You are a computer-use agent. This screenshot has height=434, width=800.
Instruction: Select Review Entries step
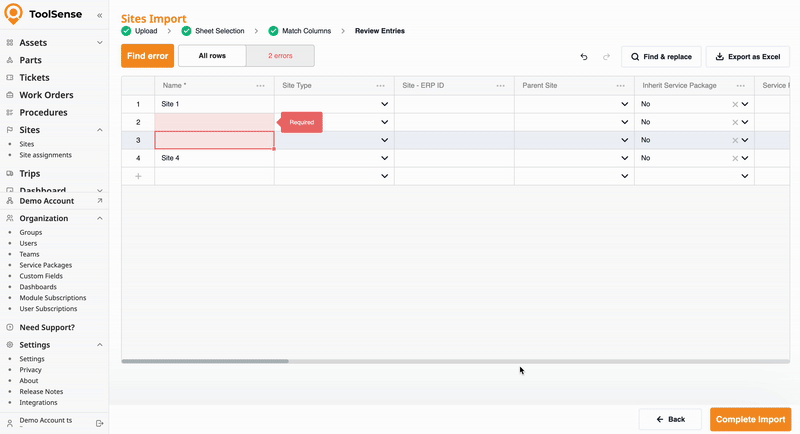pyautogui.click(x=380, y=31)
